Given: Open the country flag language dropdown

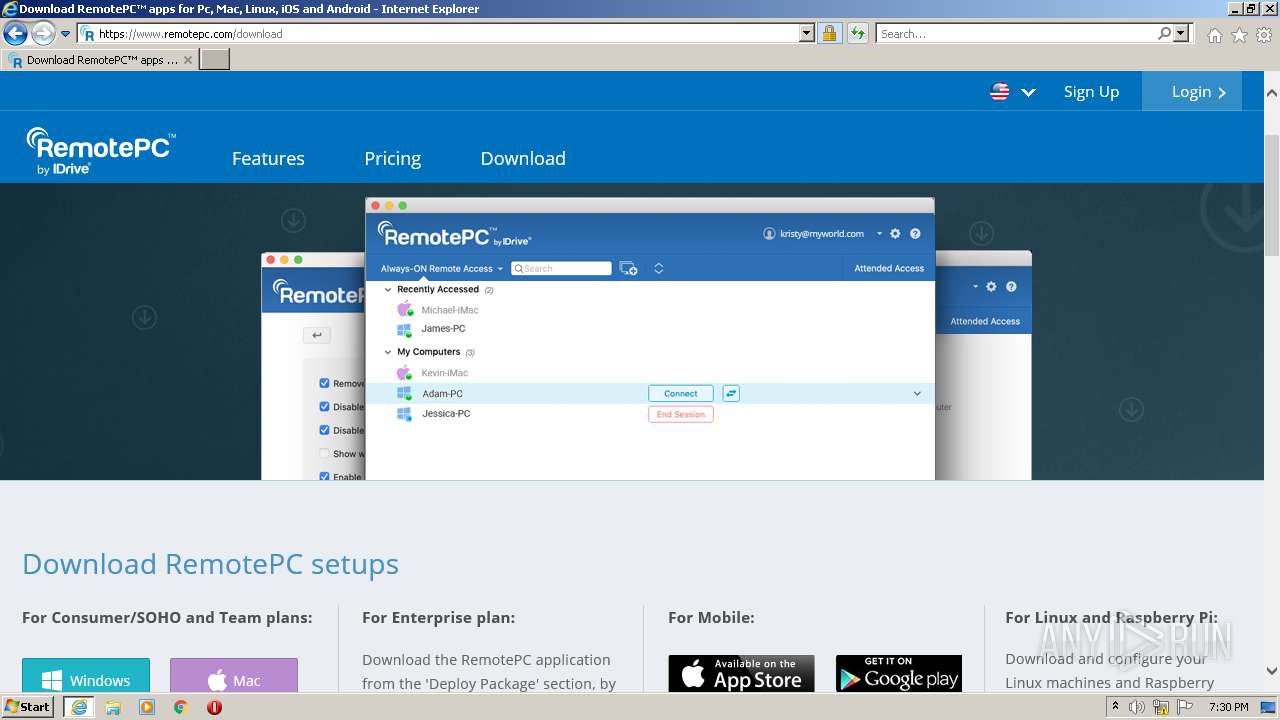Looking at the screenshot, I should (x=1013, y=92).
